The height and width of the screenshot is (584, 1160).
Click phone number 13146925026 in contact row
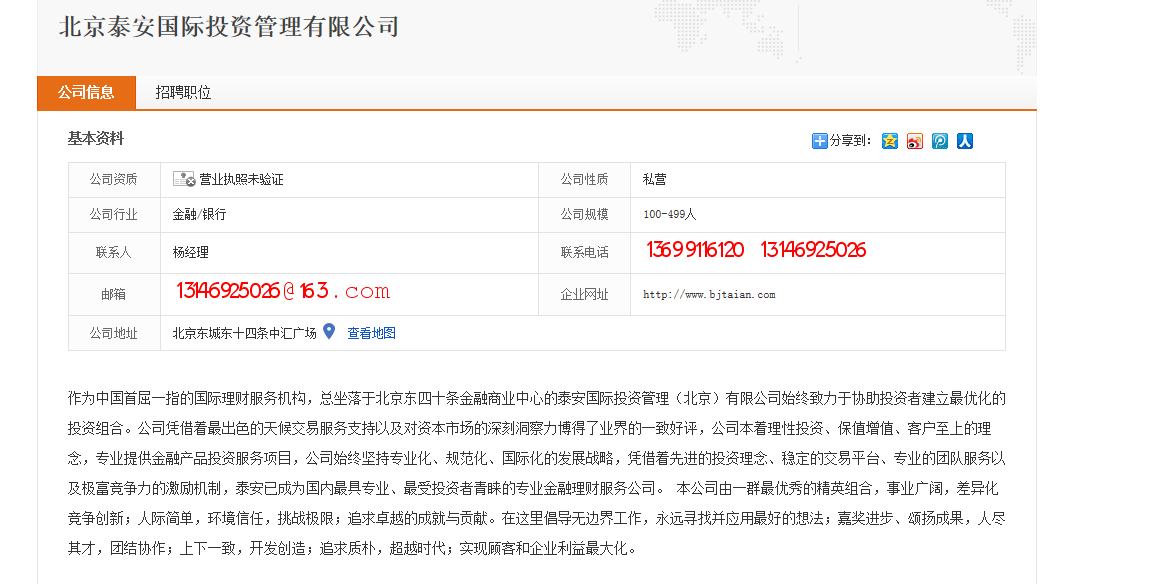[813, 250]
